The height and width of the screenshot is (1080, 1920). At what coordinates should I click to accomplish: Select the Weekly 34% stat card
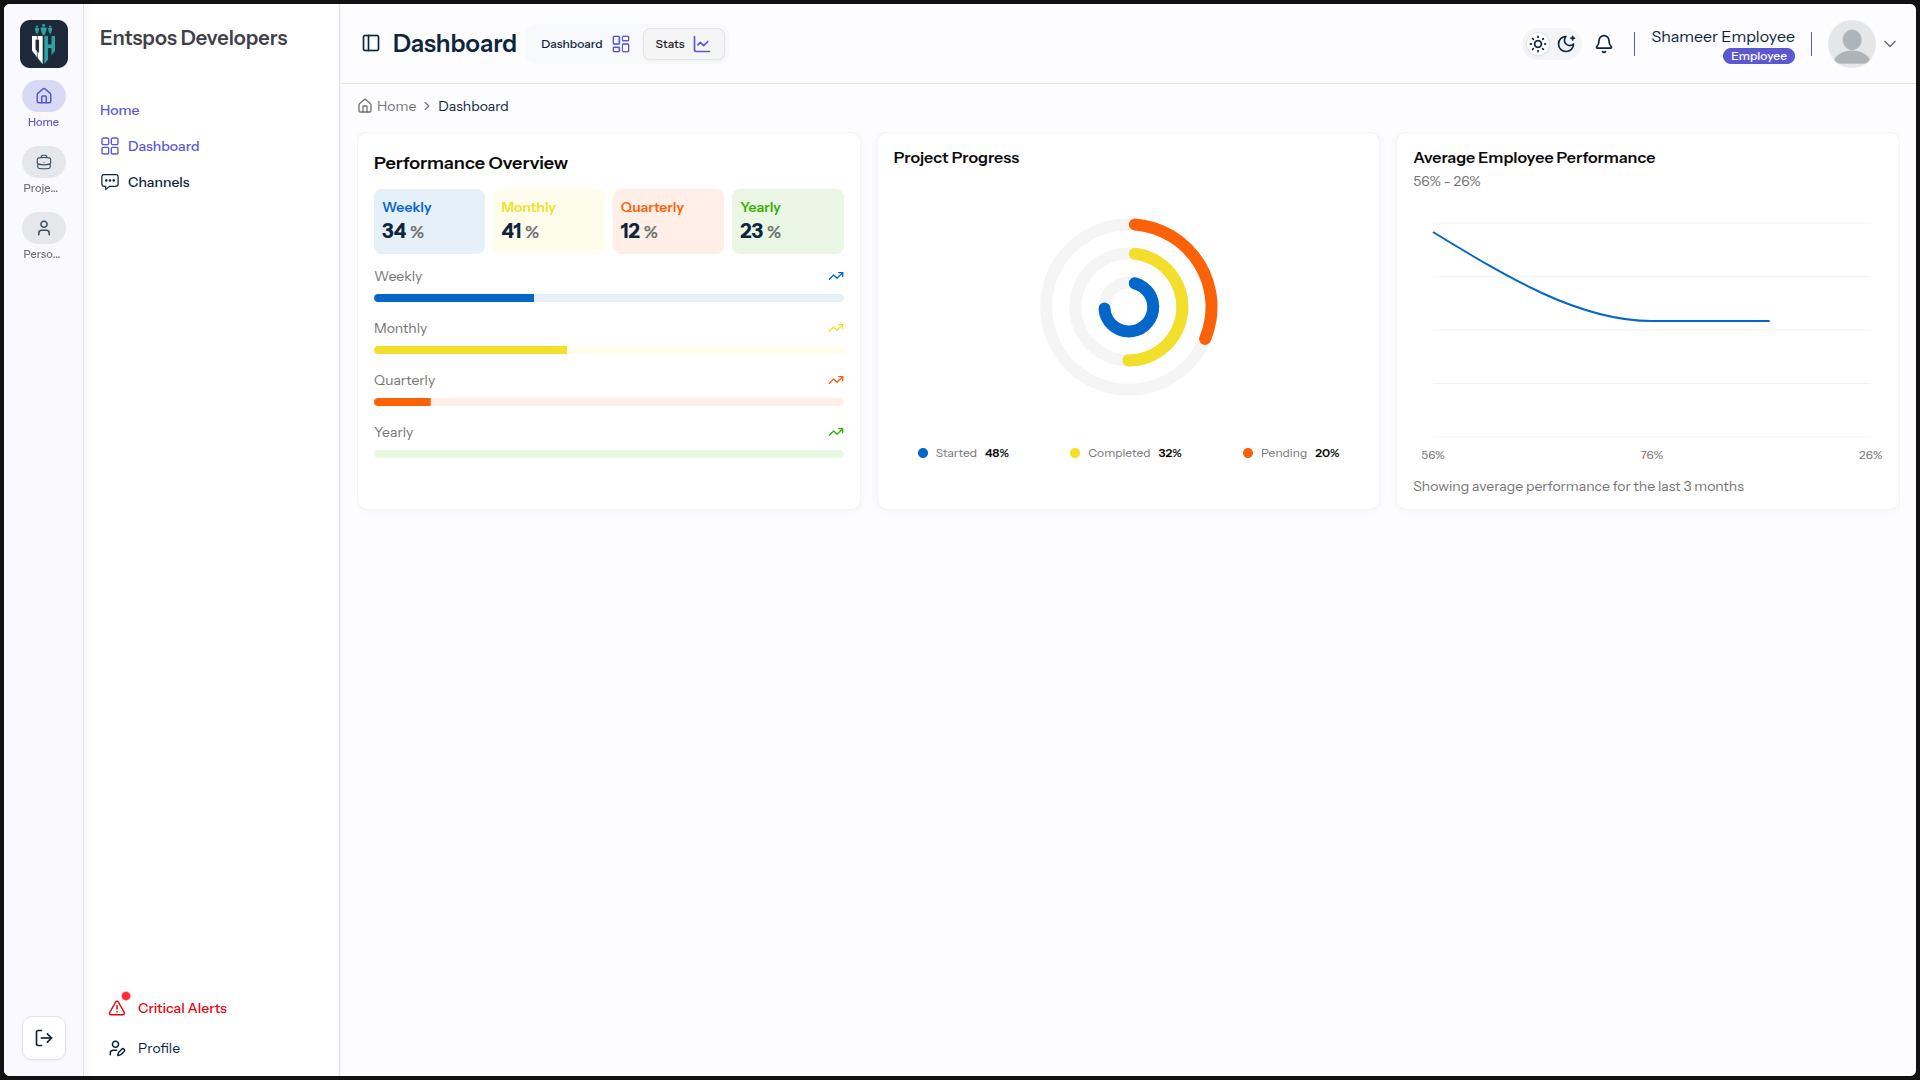tap(429, 221)
